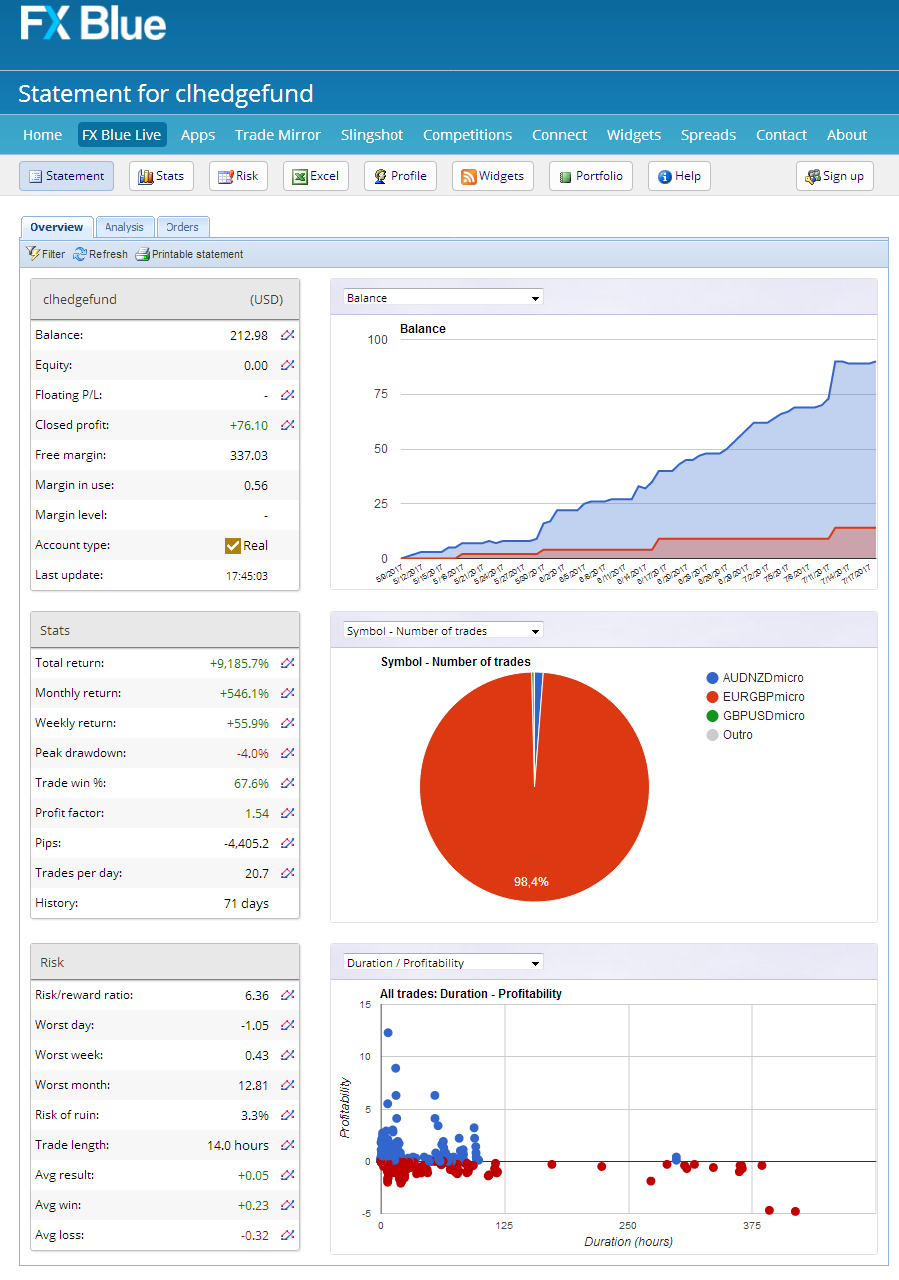Screen dimensions: 899x1280
Task: Click the chart icon next to Balance
Action: (x=287, y=335)
